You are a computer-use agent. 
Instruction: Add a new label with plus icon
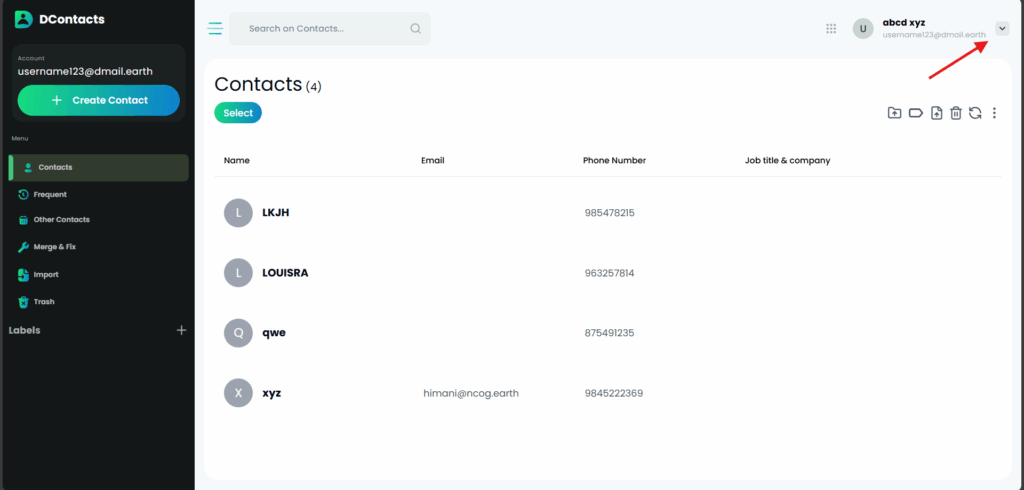181,330
